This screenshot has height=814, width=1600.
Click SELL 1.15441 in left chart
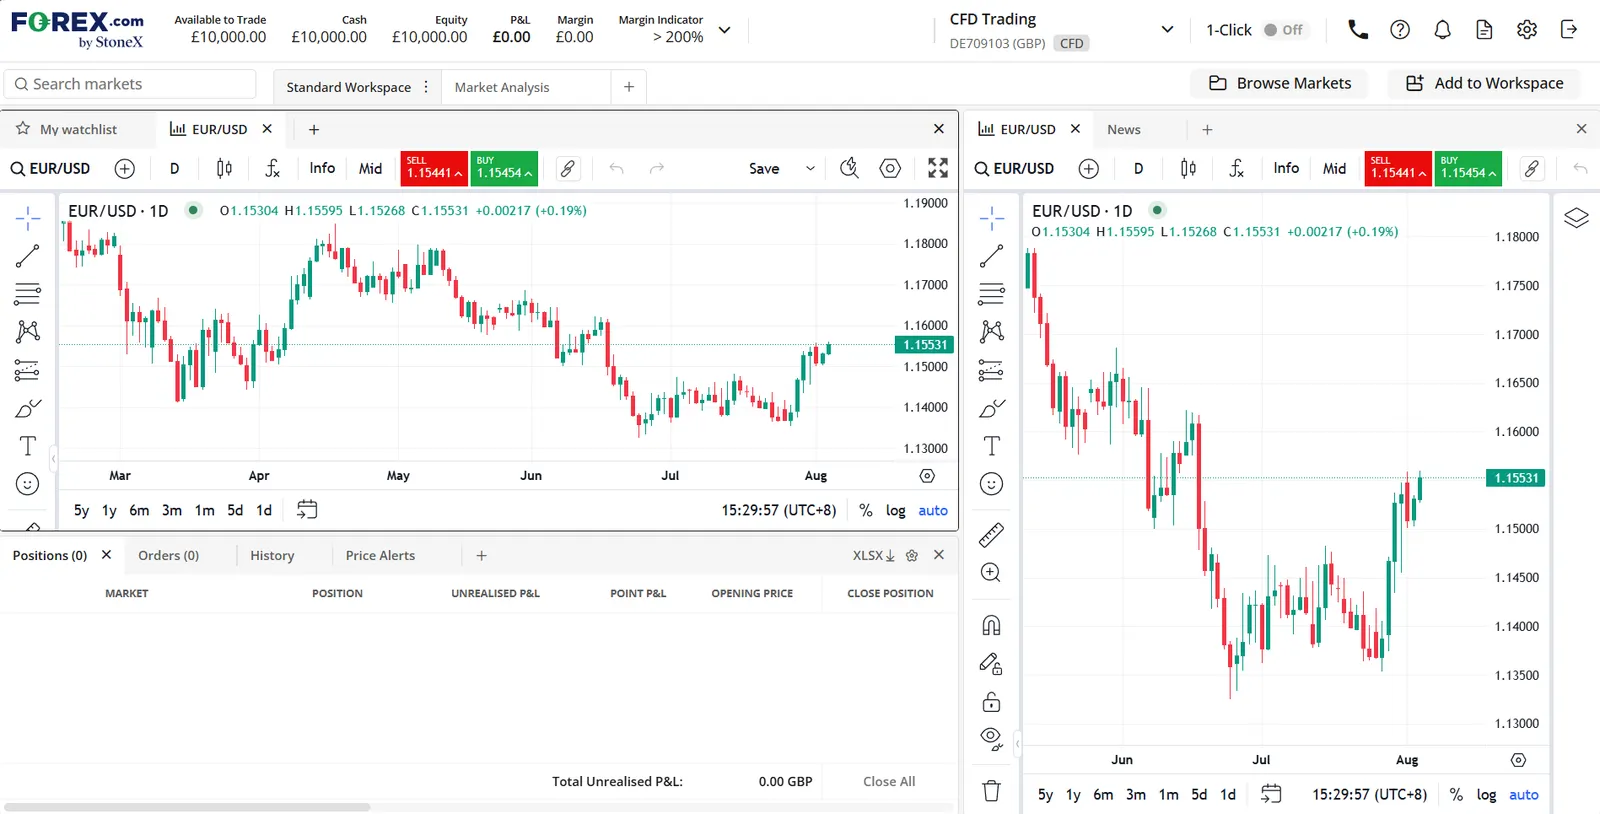(434, 168)
